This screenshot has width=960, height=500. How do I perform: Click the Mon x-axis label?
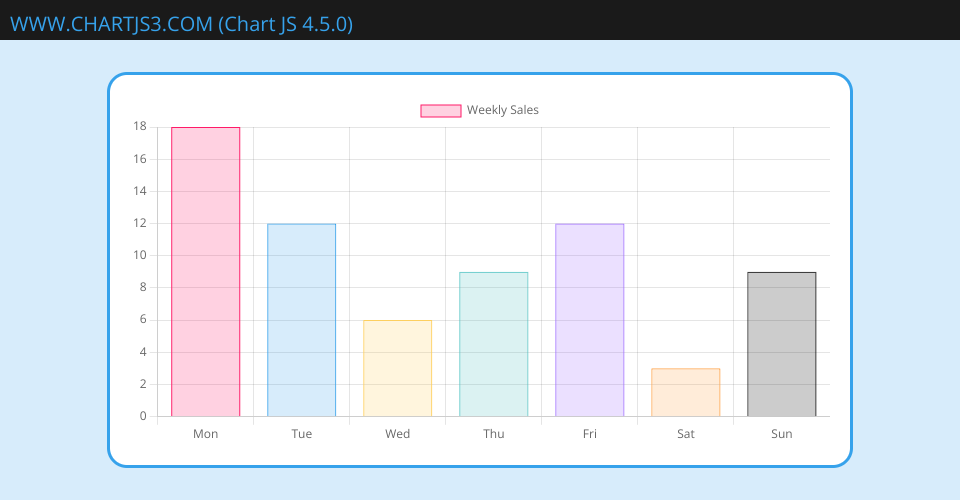click(x=205, y=434)
